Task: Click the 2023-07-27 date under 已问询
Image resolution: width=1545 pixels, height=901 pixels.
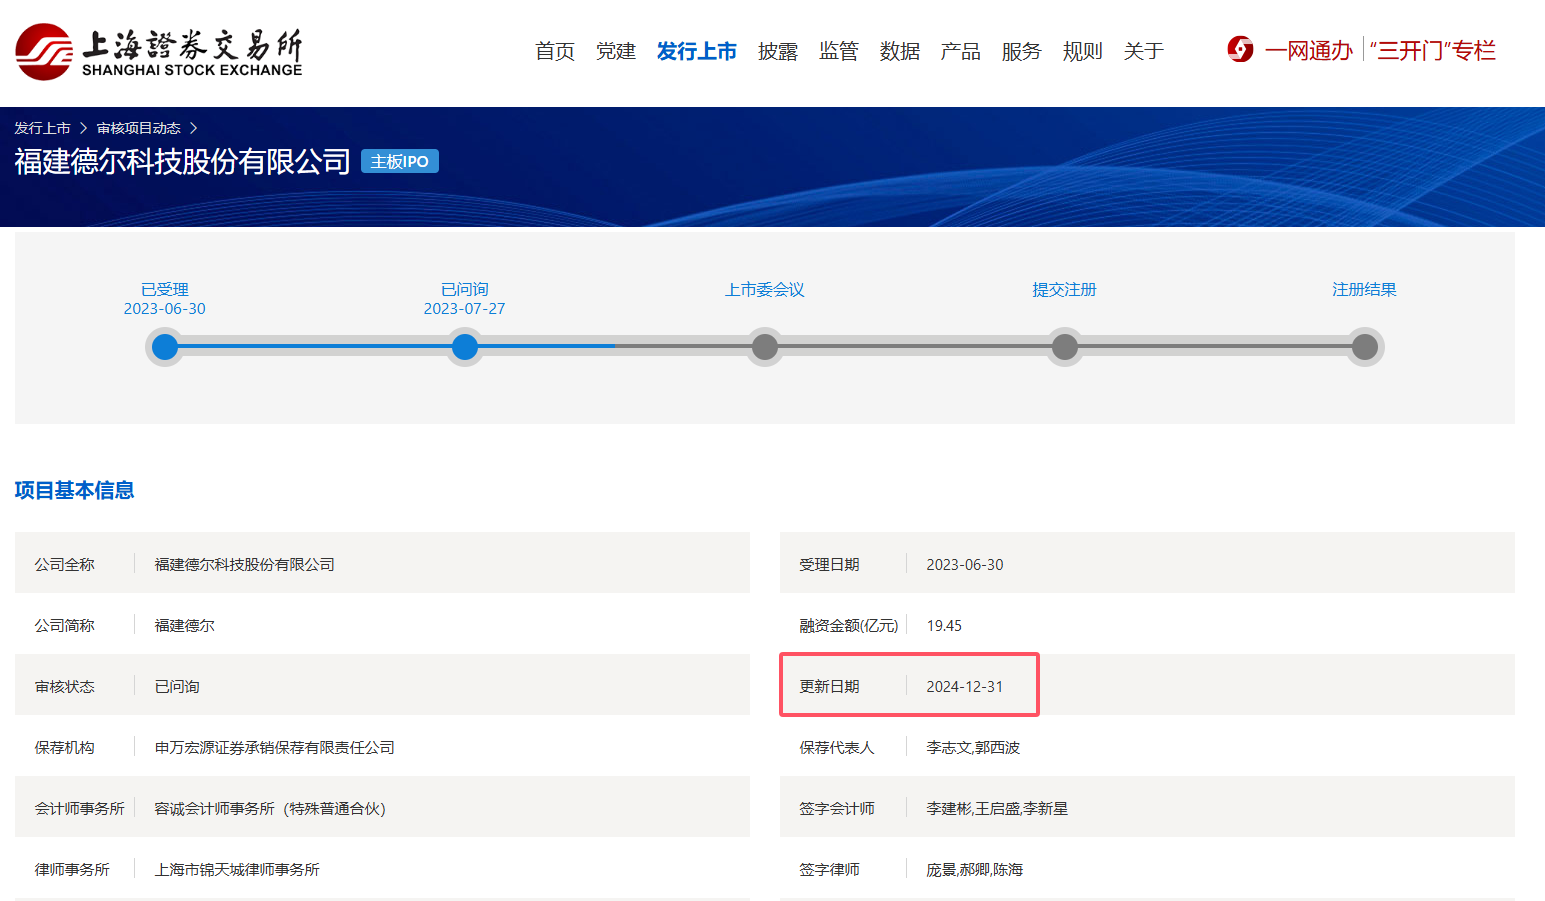Action: 465,309
